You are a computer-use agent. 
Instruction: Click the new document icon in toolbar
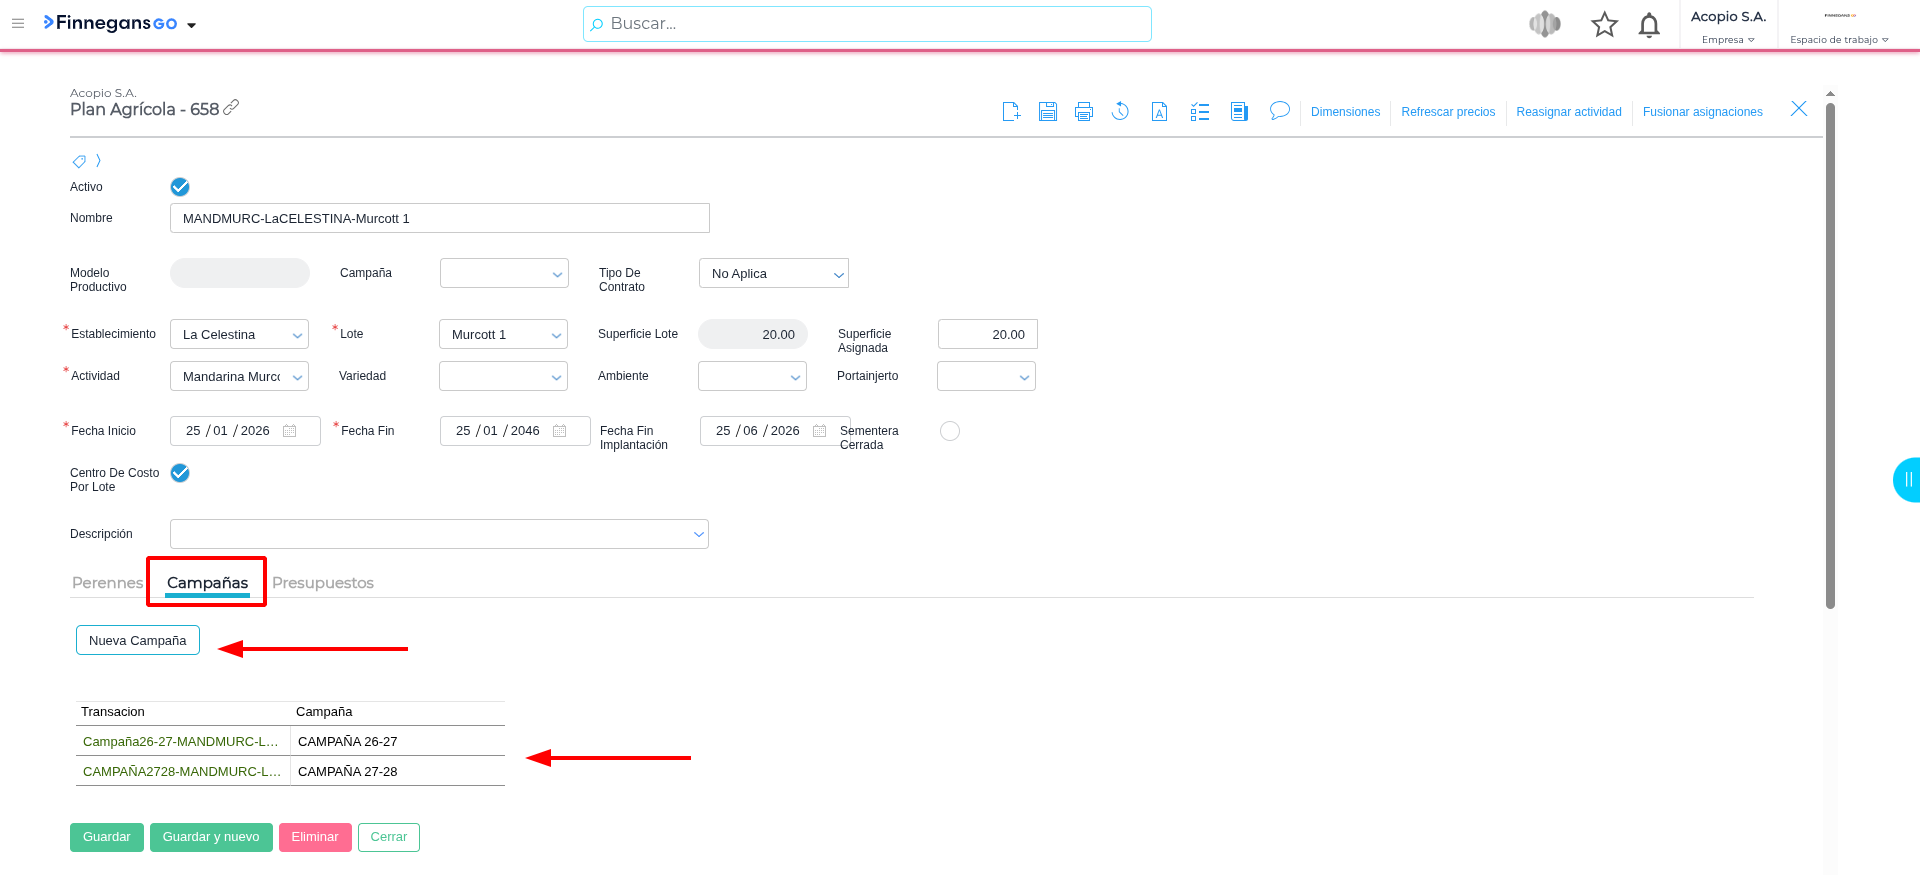click(x=1011, y=112)
